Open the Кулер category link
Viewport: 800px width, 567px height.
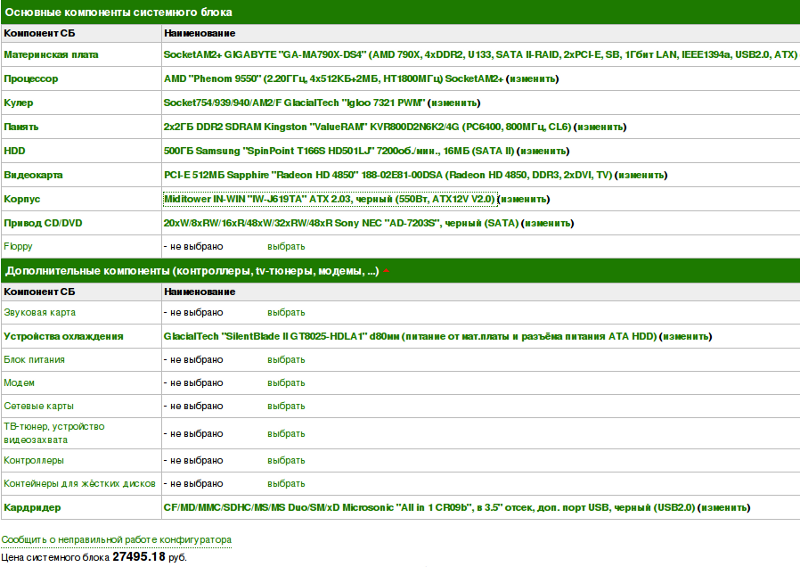coord(18,103)
